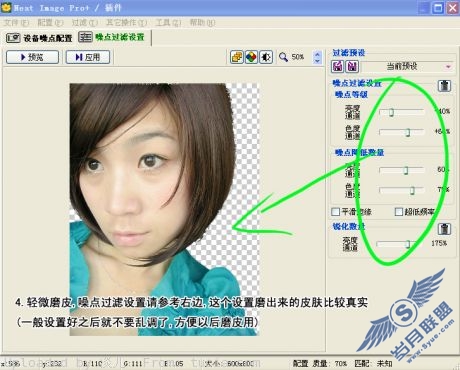460x370 pixels.
Task: Click the stacked windows viewer icon in toolbar
Action: [x=237, y=57]
